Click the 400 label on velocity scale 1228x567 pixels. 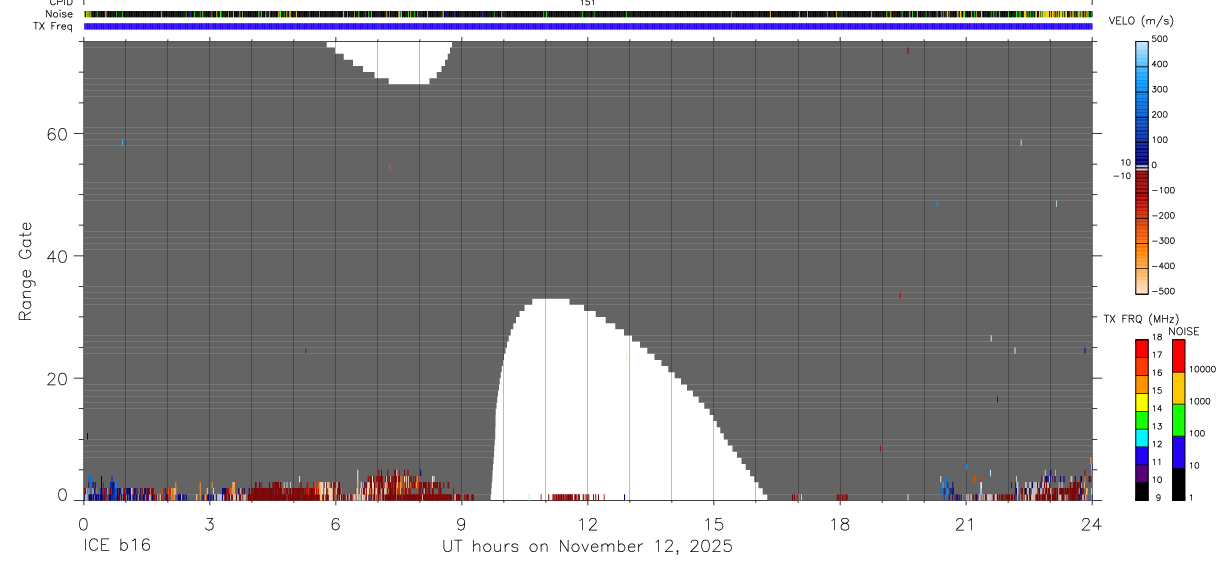click(x=1159, y=64)
